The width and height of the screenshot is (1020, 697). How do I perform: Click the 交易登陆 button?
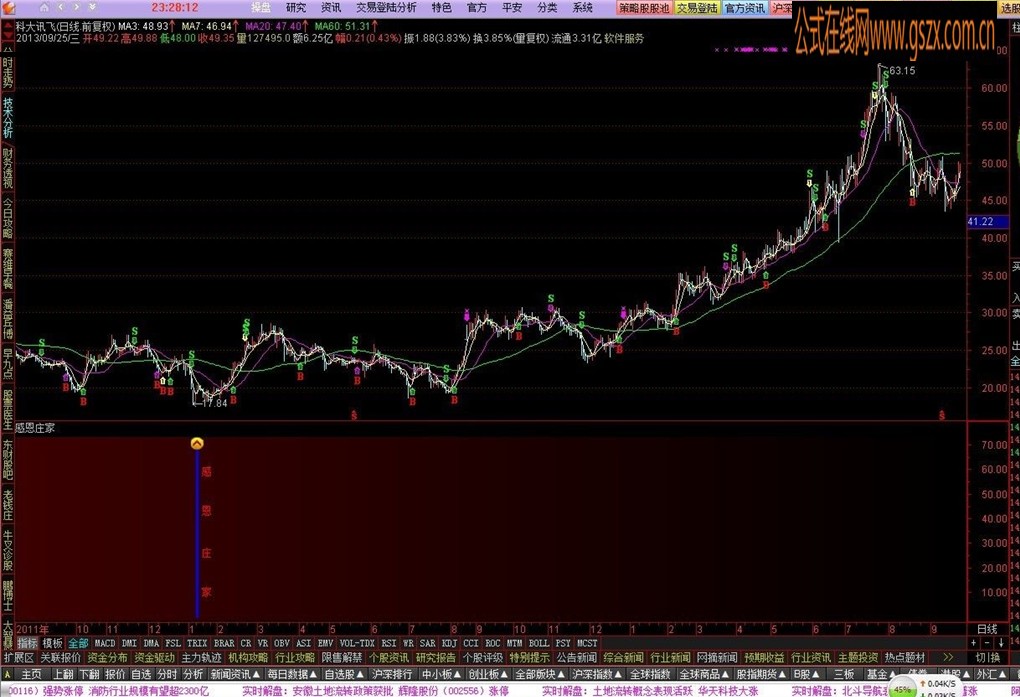click(x=697, y=8)
